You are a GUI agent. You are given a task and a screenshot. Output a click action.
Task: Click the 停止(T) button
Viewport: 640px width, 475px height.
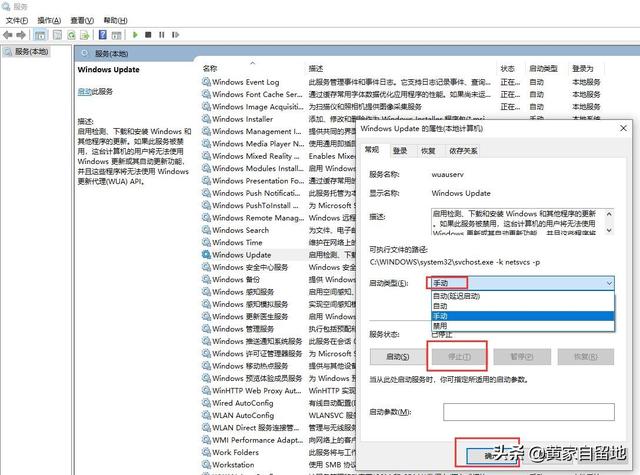point(459,357)
